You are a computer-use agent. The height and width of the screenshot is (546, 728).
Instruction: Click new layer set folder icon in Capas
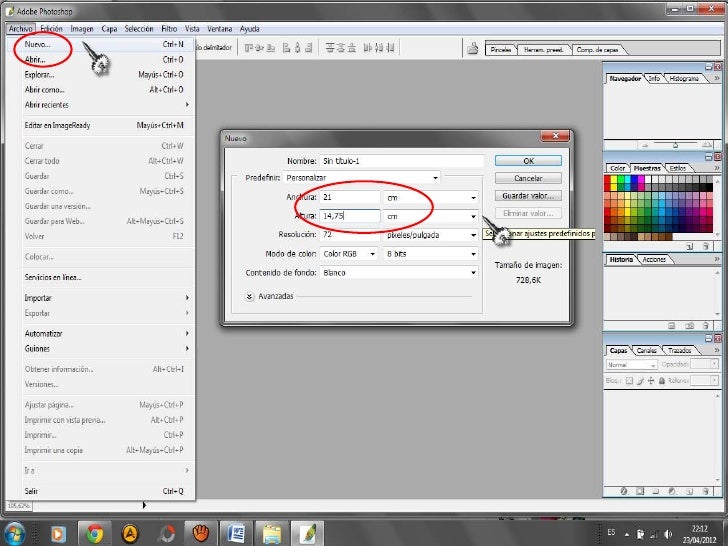pyautogui.click(x=656, y=491)
